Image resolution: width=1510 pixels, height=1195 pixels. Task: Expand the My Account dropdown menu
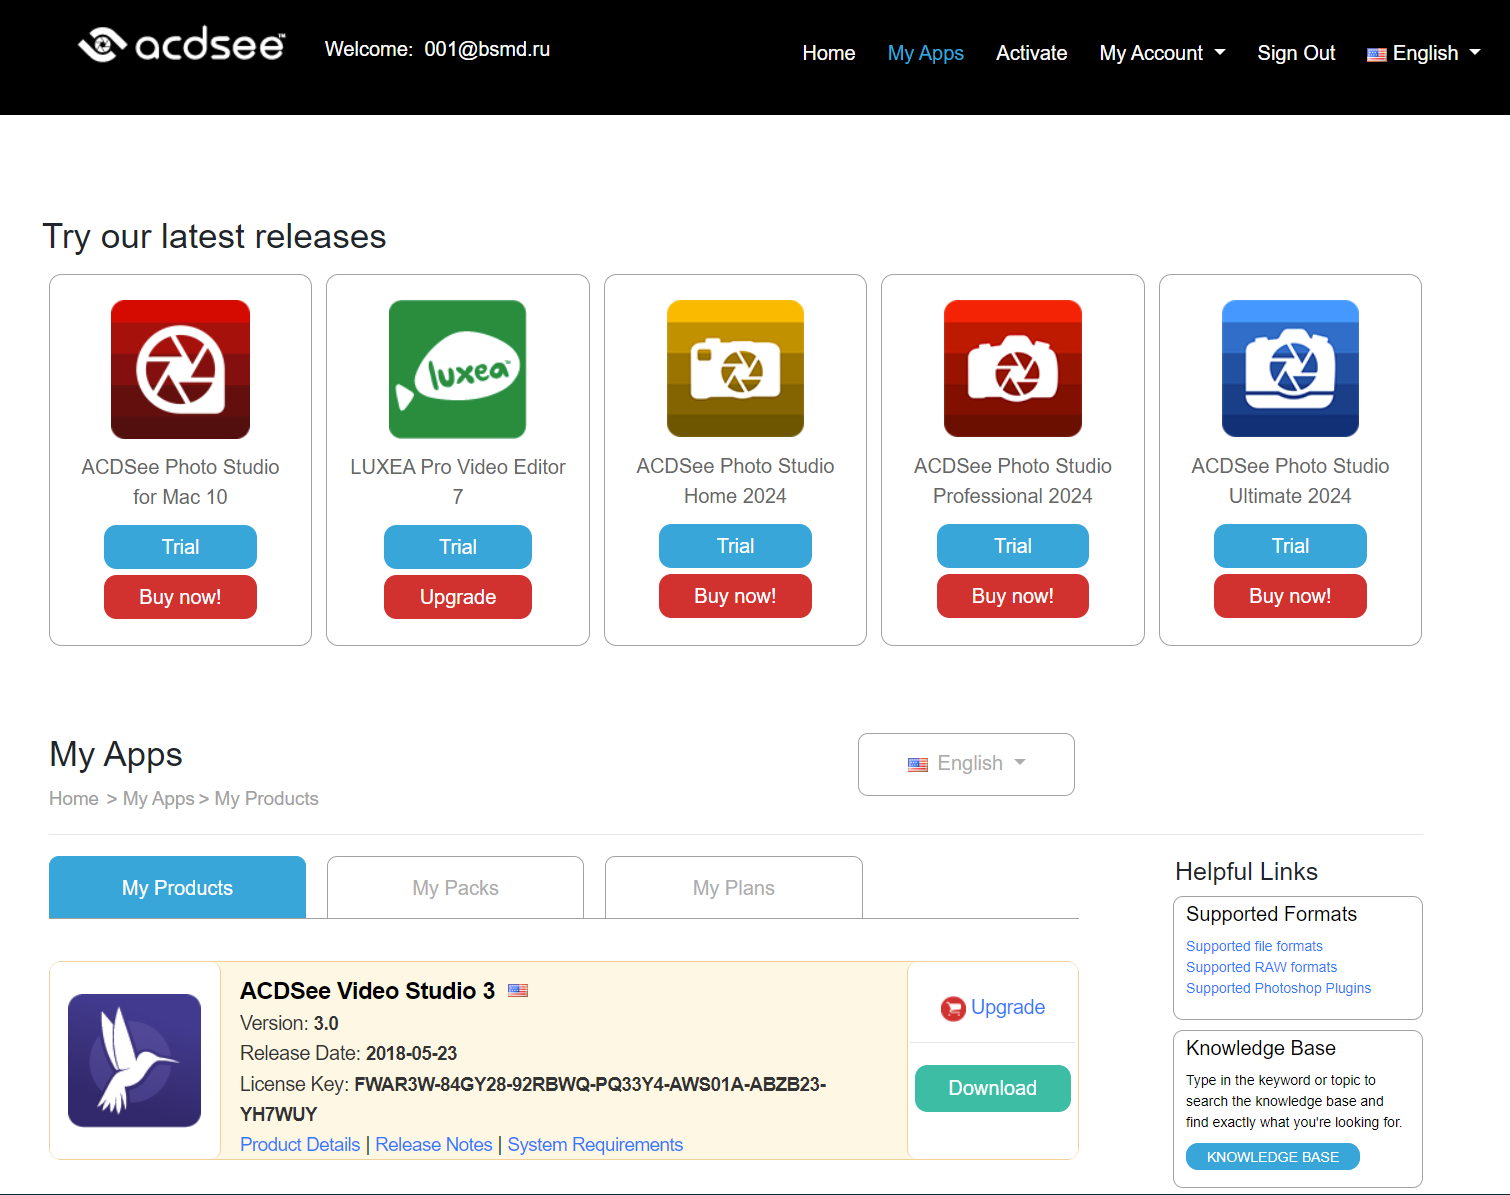click(x=1162, y=53)
